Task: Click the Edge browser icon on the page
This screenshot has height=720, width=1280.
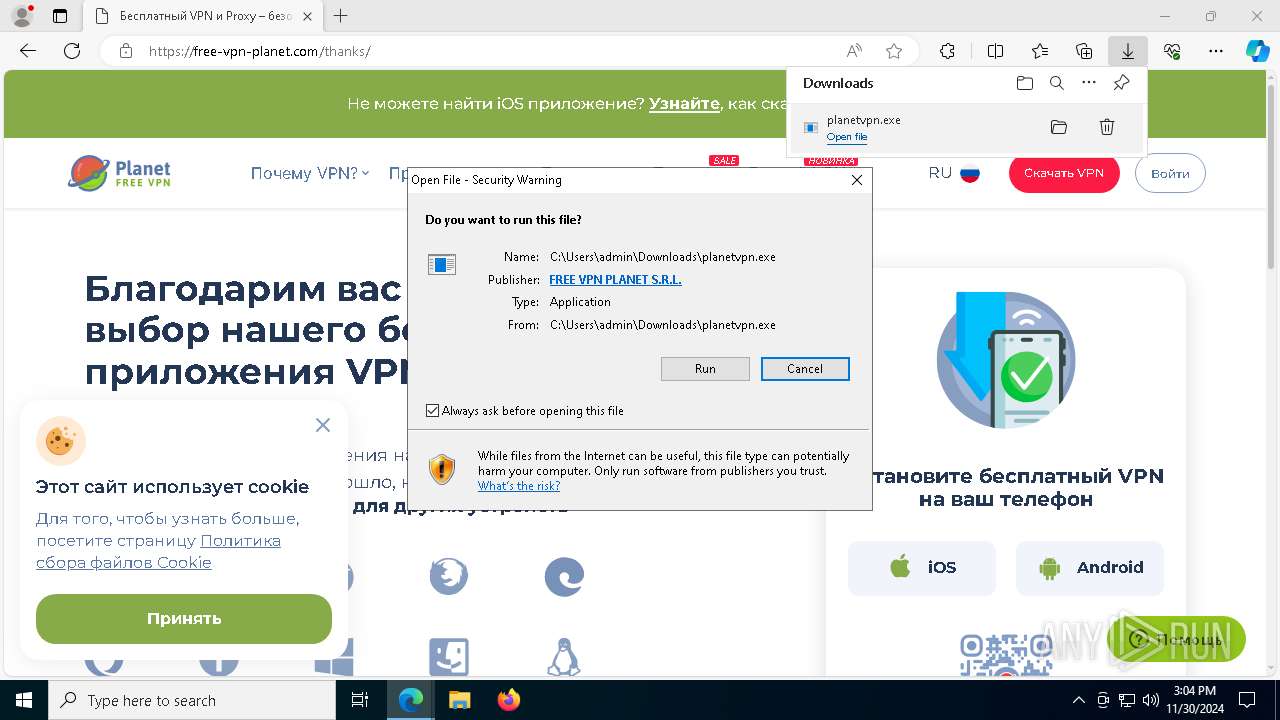Action: tap(564, 577)
